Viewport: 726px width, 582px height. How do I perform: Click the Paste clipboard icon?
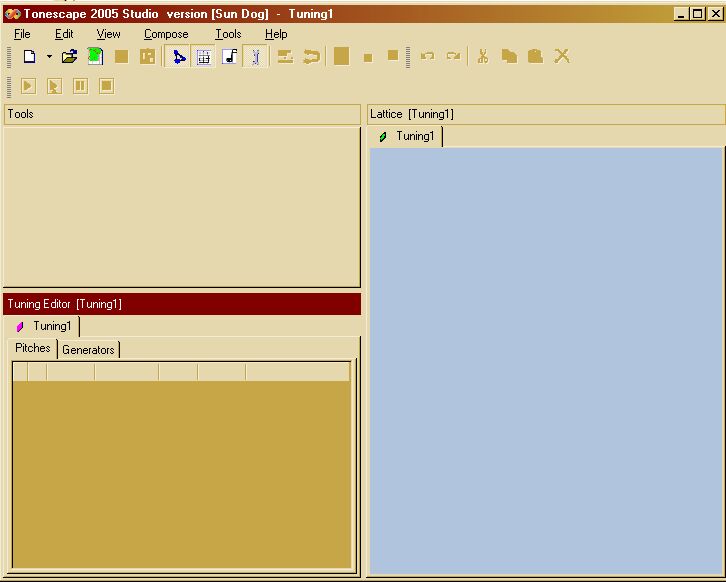click(536, 56)
